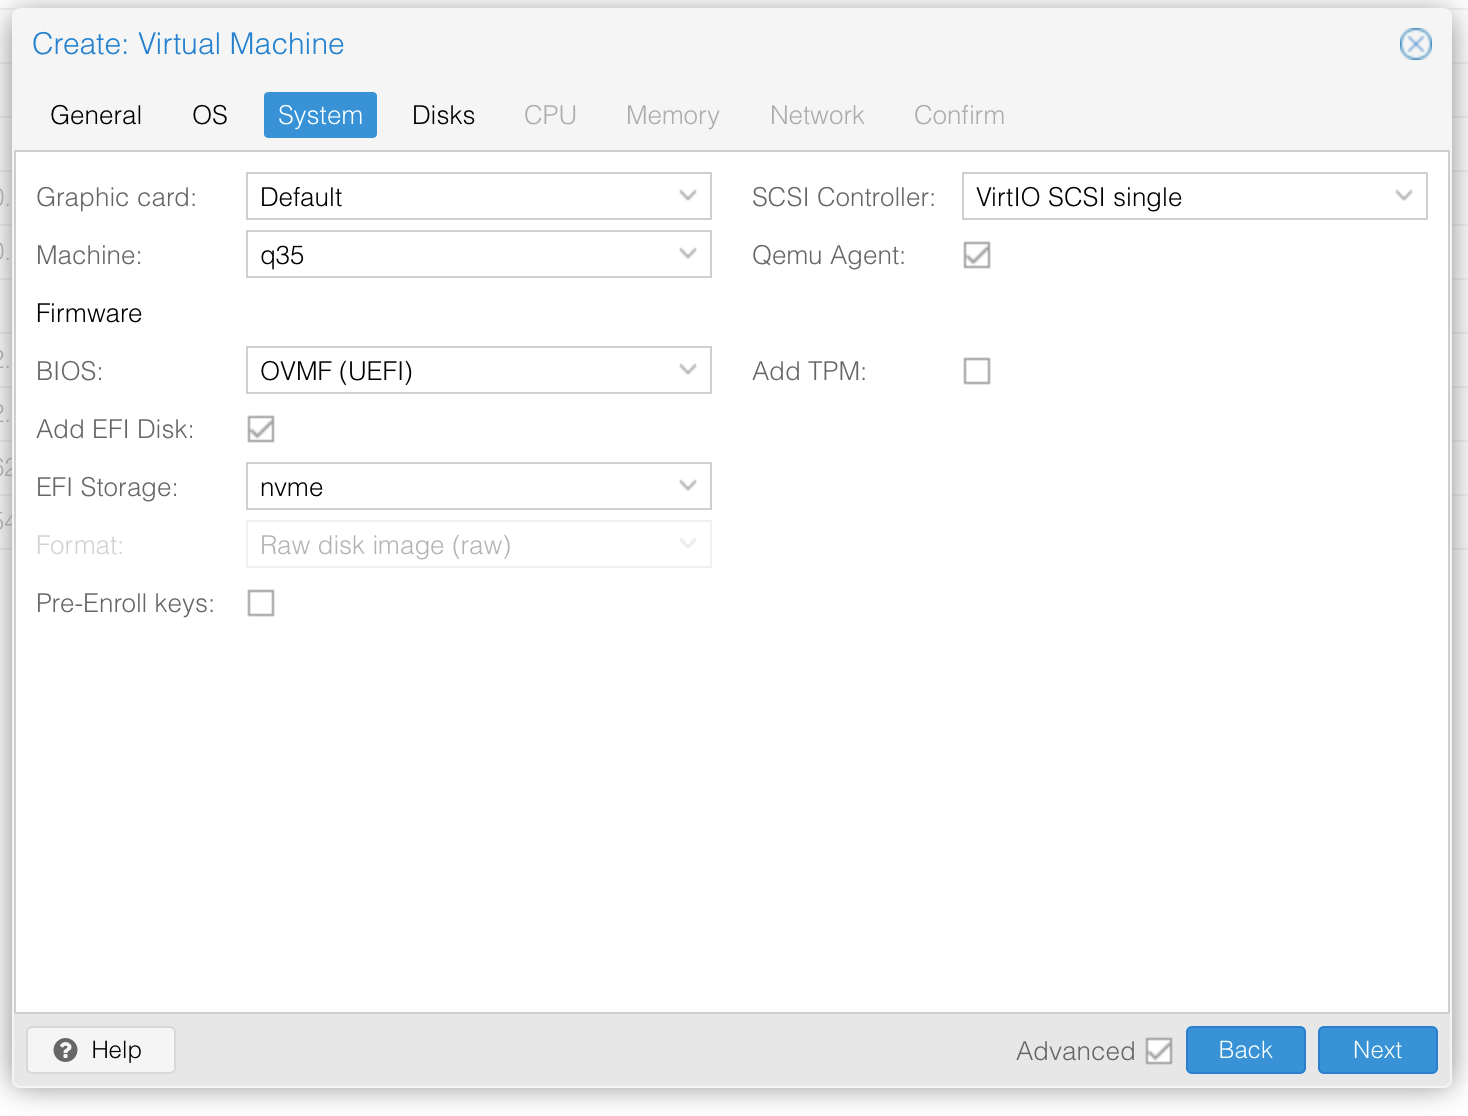This screenshot has height=1116, width=1468.
Task: Switch to the OS tab
Action: [x=210, y=115]
